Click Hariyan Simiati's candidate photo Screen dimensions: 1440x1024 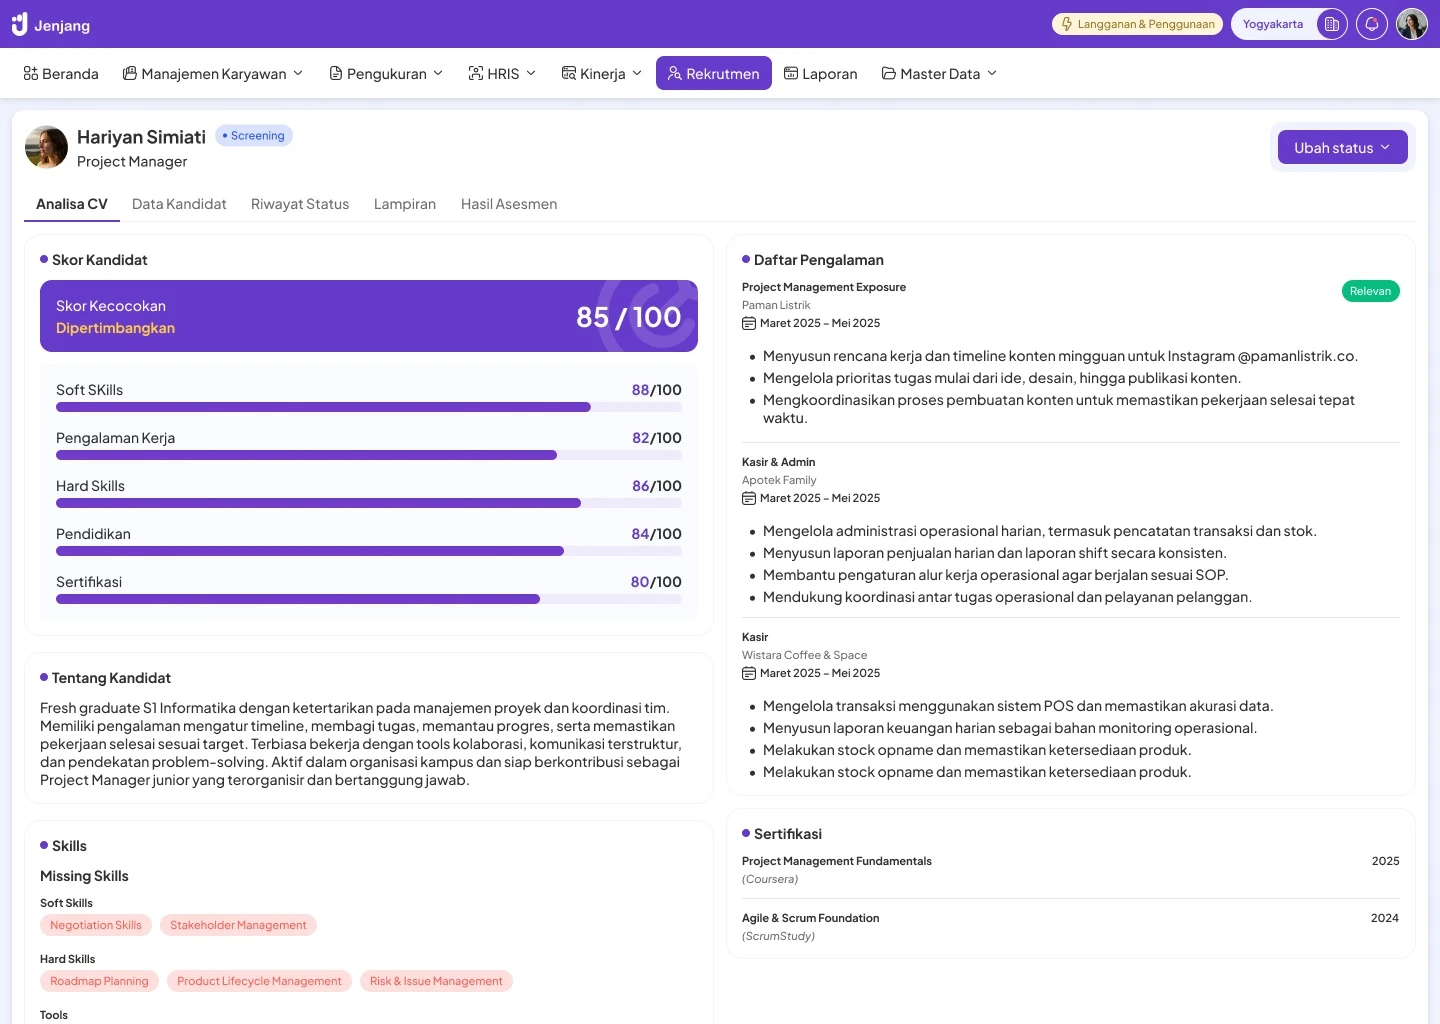(x=46, y=147)
